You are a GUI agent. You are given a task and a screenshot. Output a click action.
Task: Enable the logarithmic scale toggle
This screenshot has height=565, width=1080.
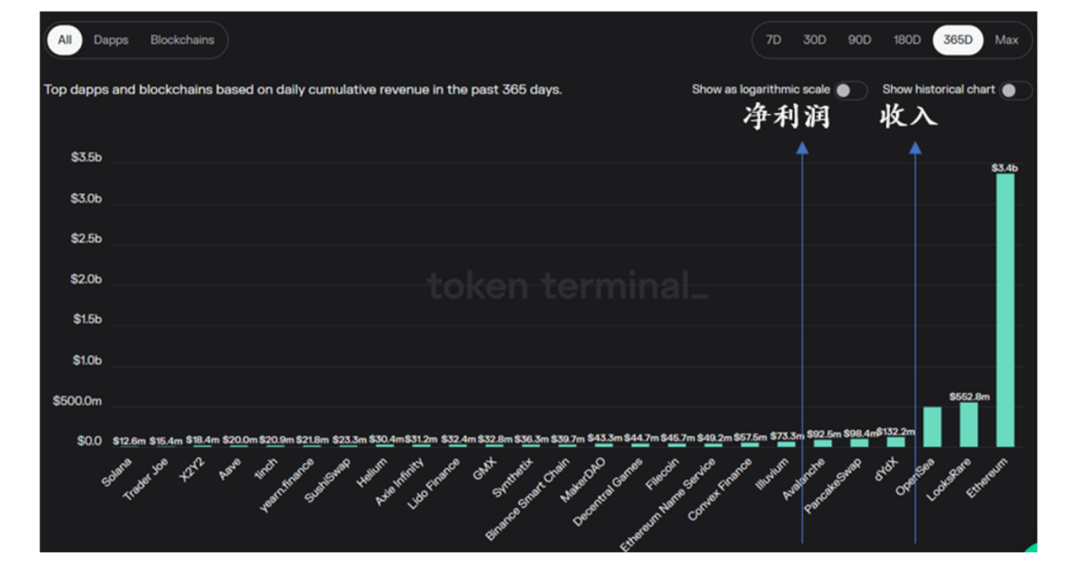point(851,90)
